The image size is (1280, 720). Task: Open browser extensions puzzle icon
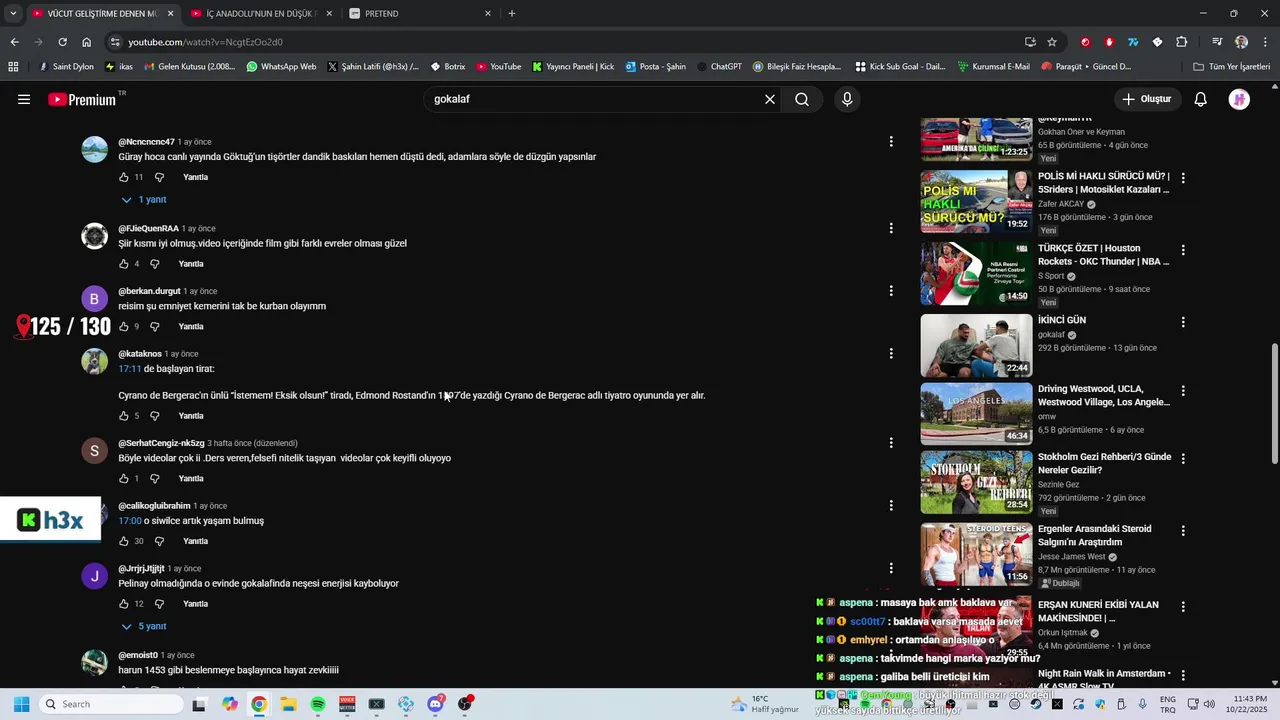(1182, 42)
